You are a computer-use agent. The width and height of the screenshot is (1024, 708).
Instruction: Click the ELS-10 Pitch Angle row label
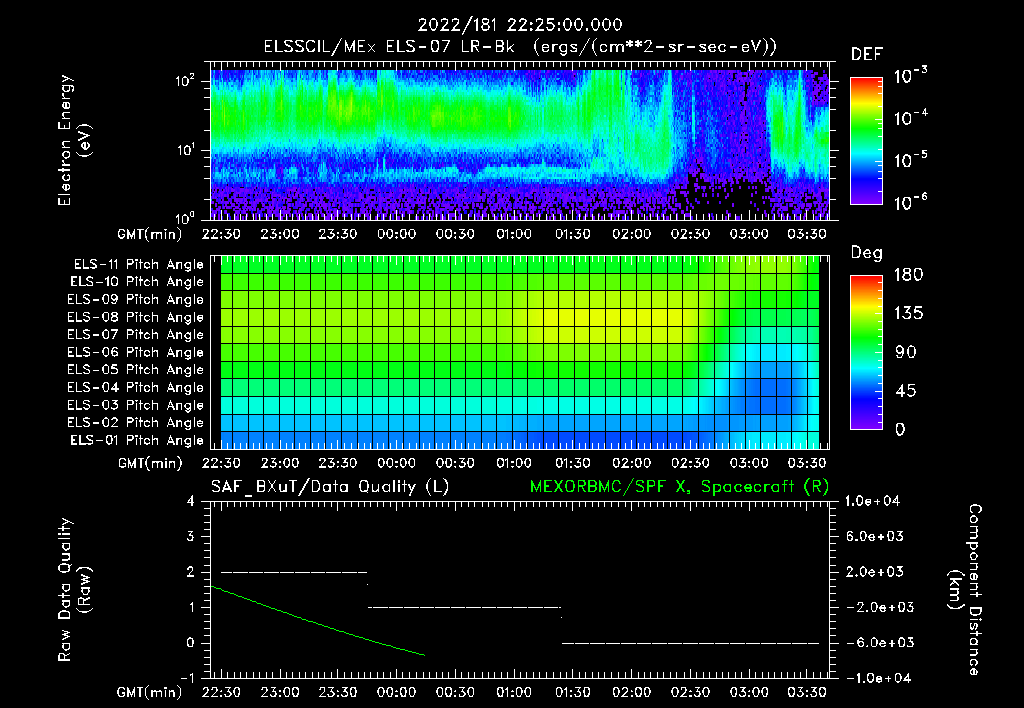136,282
